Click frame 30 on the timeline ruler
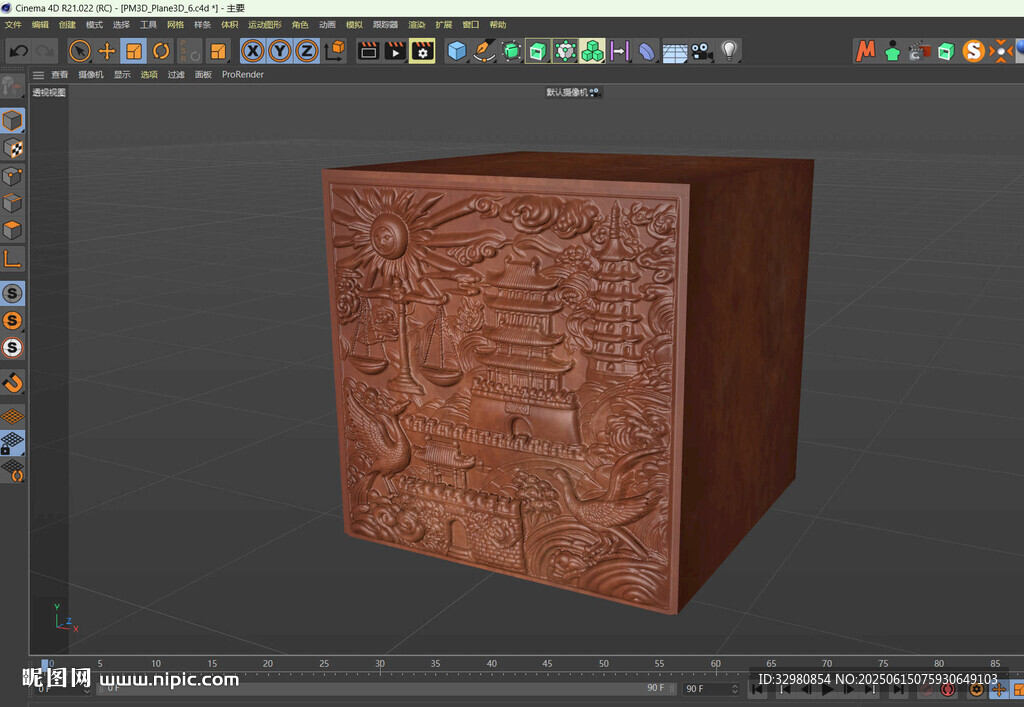Screen dimensions: 1024x707 coord(380,663)
